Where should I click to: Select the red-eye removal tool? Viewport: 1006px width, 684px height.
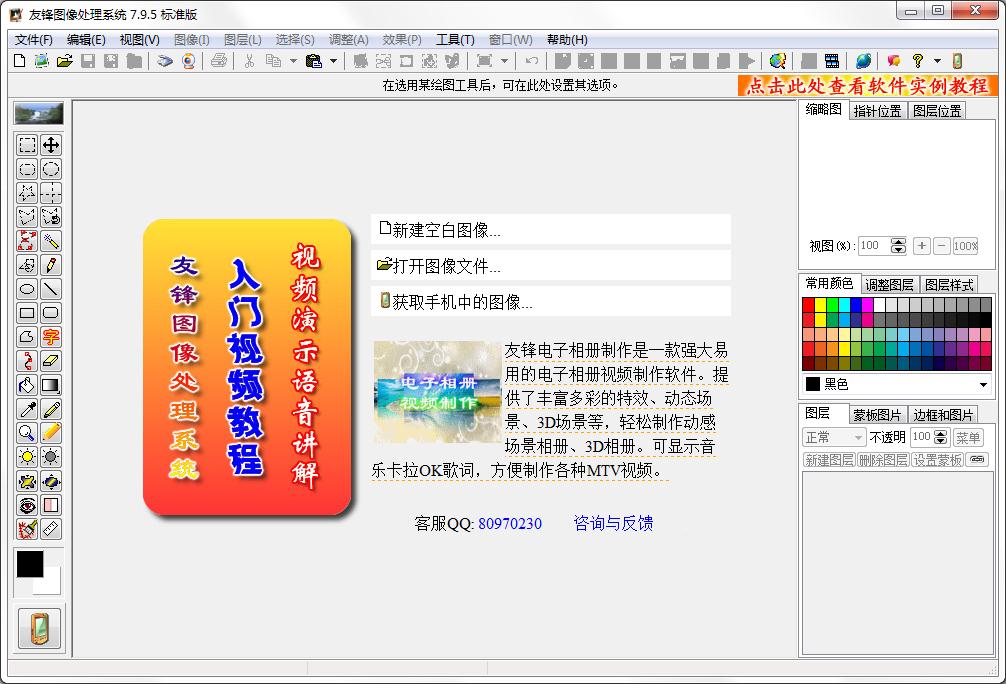point(27,505)
